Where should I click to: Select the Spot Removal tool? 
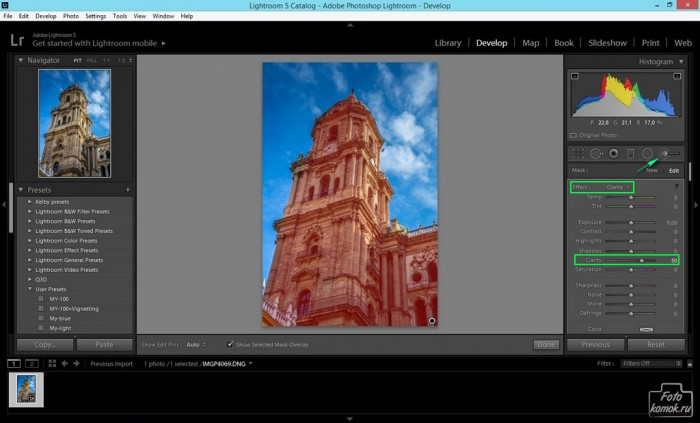pos(596,153)
